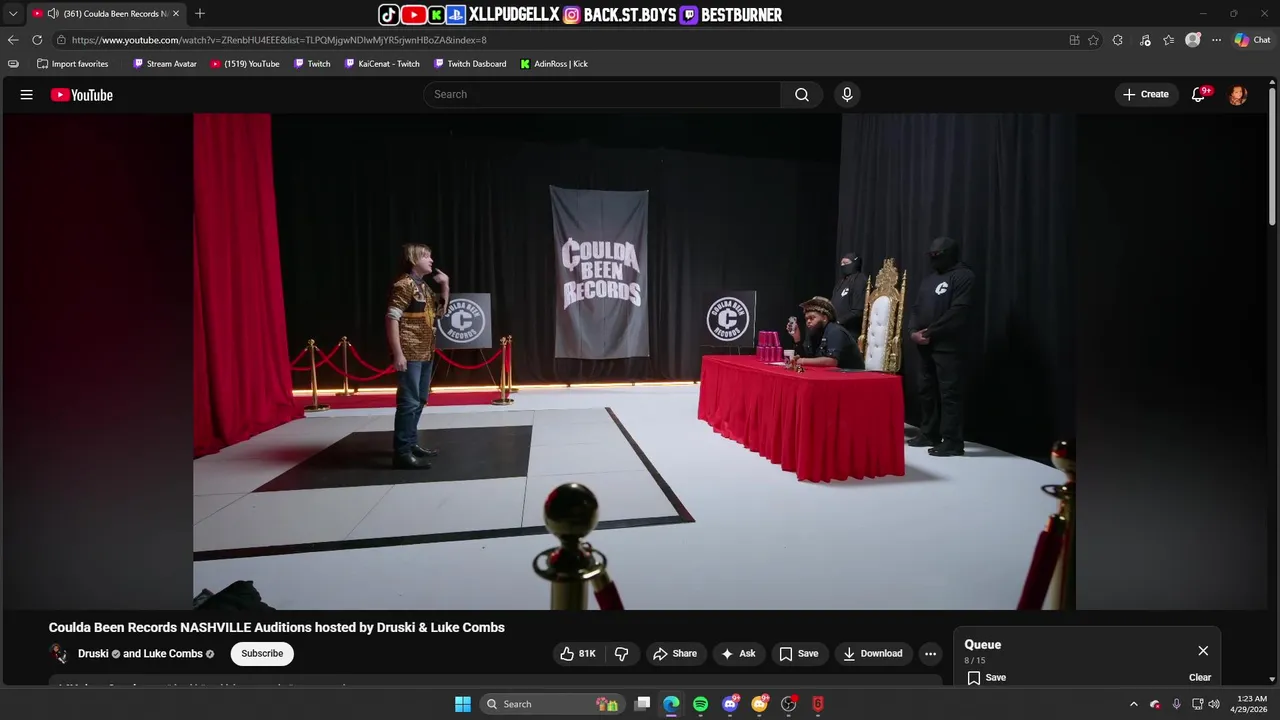The image size is (1280, 720).
Task: Open the AdinRoss | Kick bookmark
Action: tap(554, 64)
